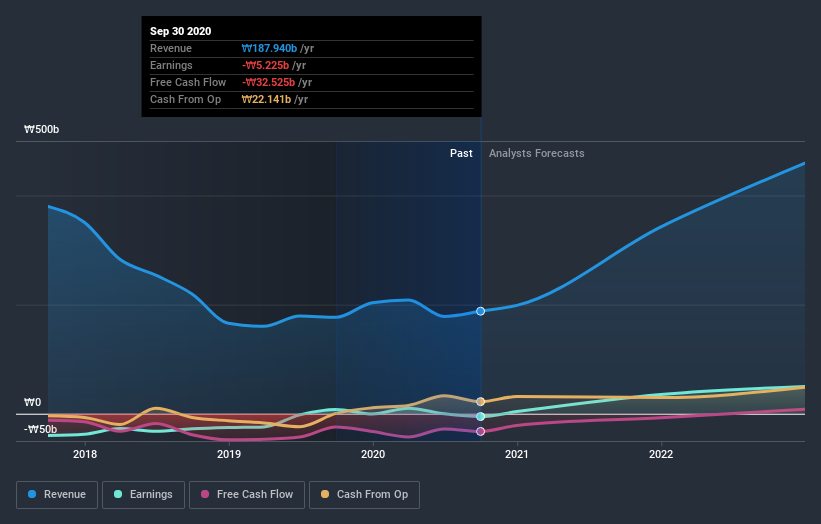Click the ₩500b y-axis label

pos(41,129)
